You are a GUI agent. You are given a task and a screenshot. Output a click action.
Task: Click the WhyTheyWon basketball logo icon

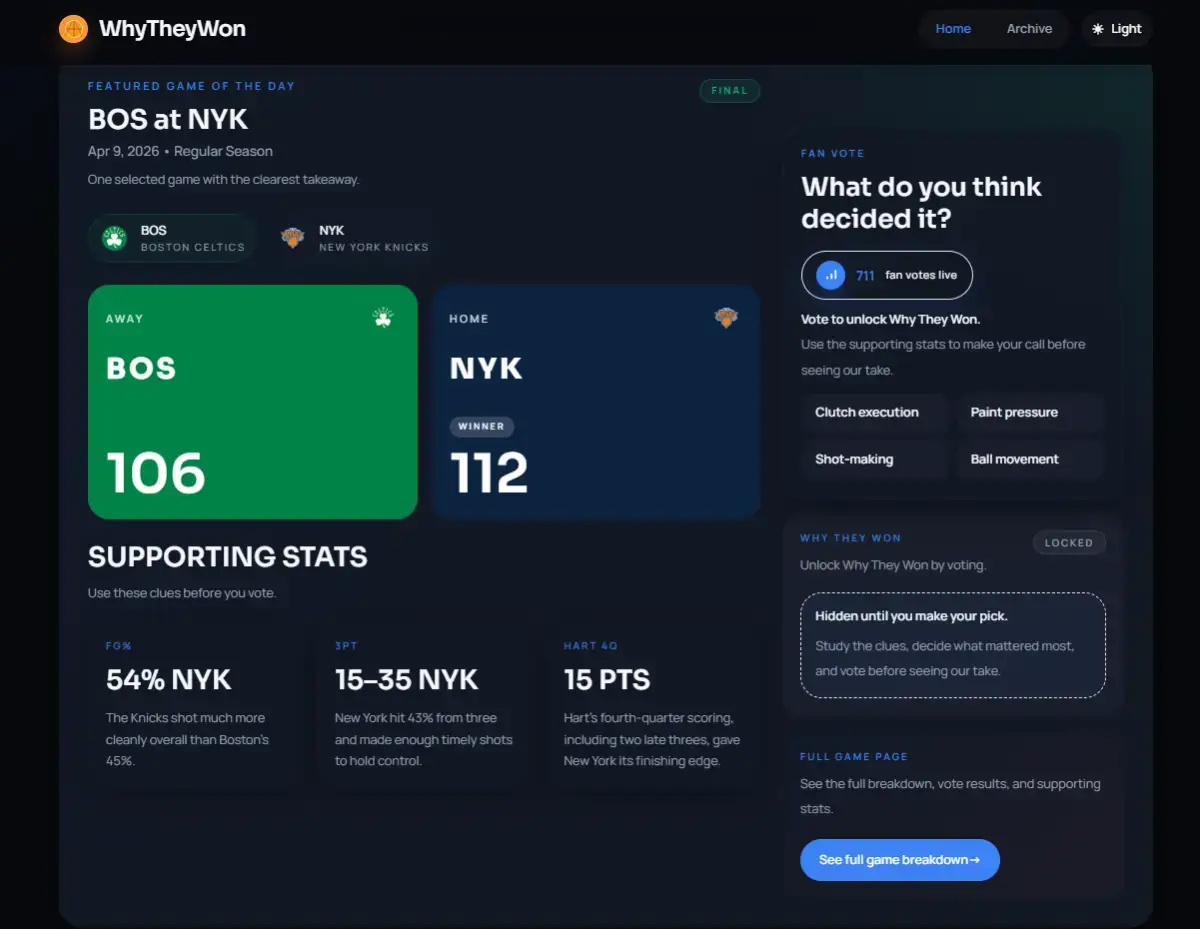pyautogui.click(x=73, y=29)
